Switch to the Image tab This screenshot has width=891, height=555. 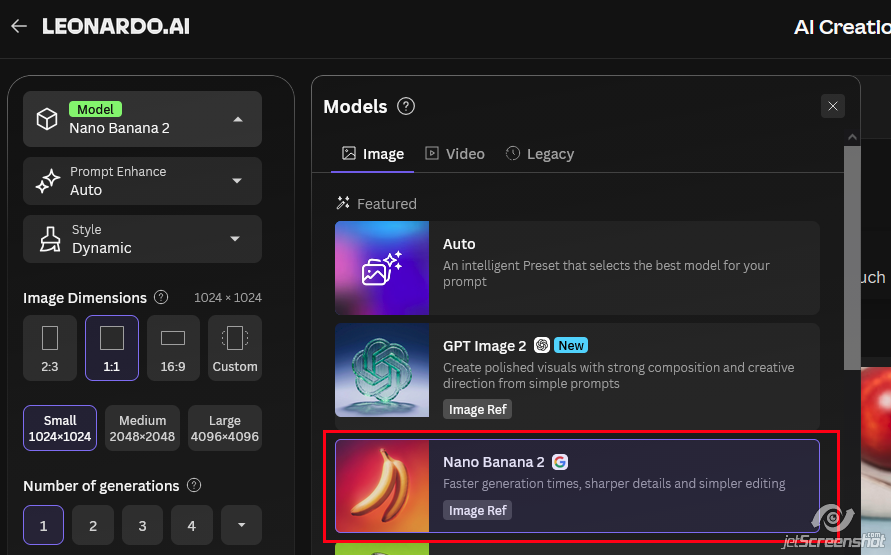(x=372, y=154)
